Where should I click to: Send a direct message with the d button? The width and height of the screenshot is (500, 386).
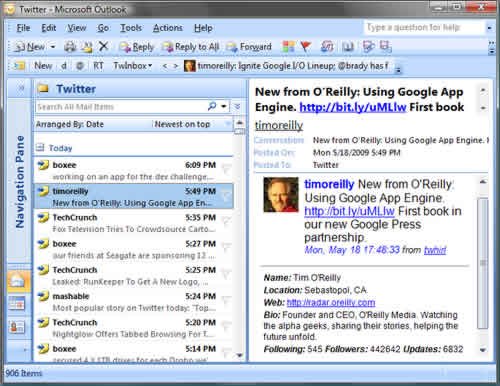64,66
